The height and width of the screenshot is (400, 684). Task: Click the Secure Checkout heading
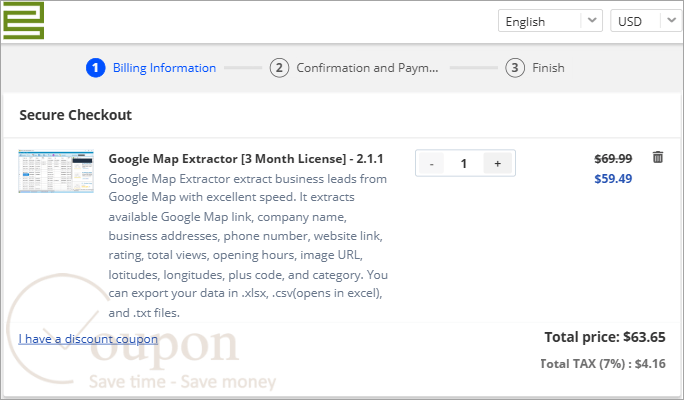point(75,115)
